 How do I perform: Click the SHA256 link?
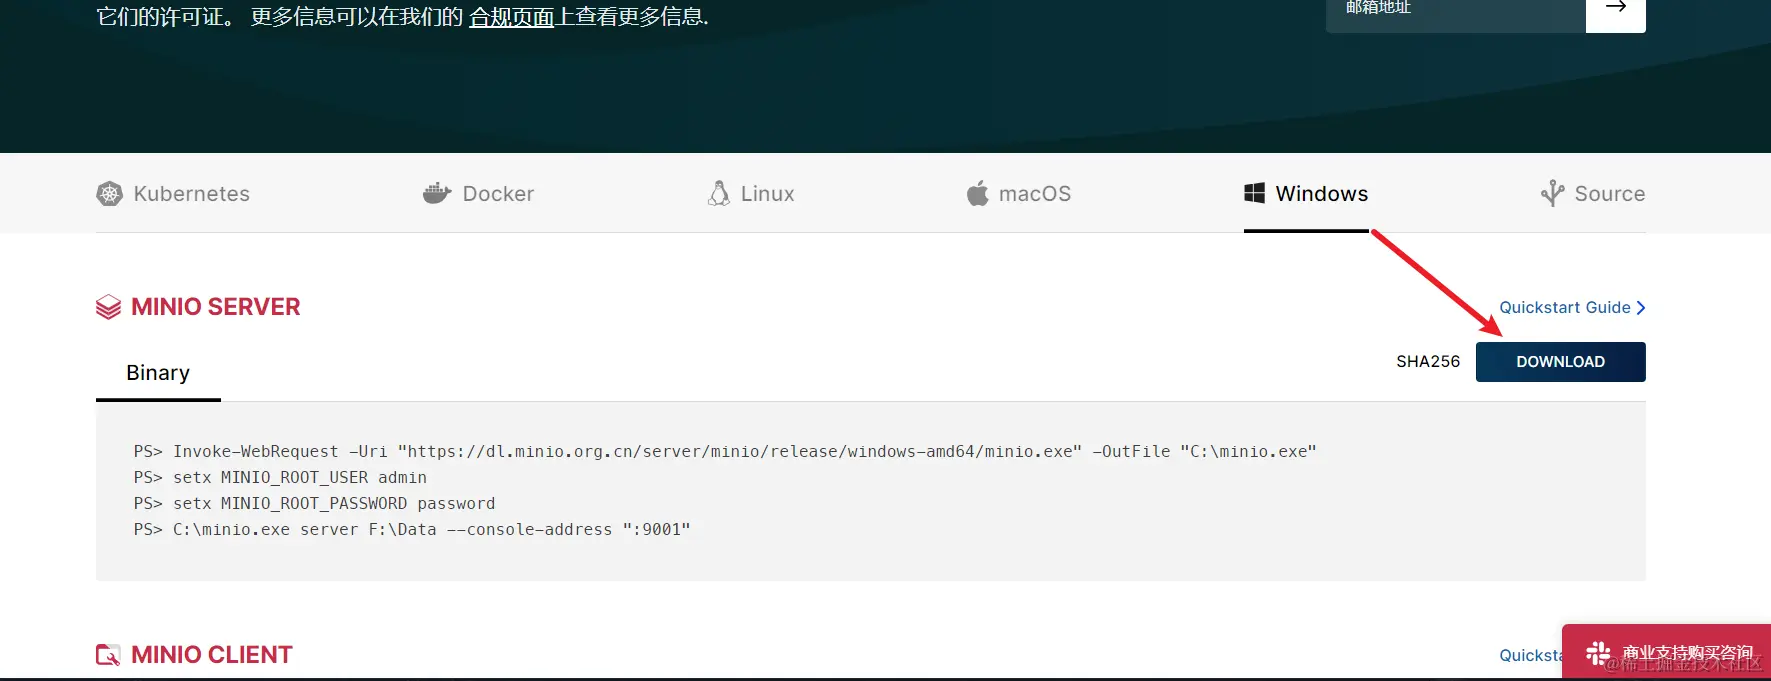(x=1428, y=362)
